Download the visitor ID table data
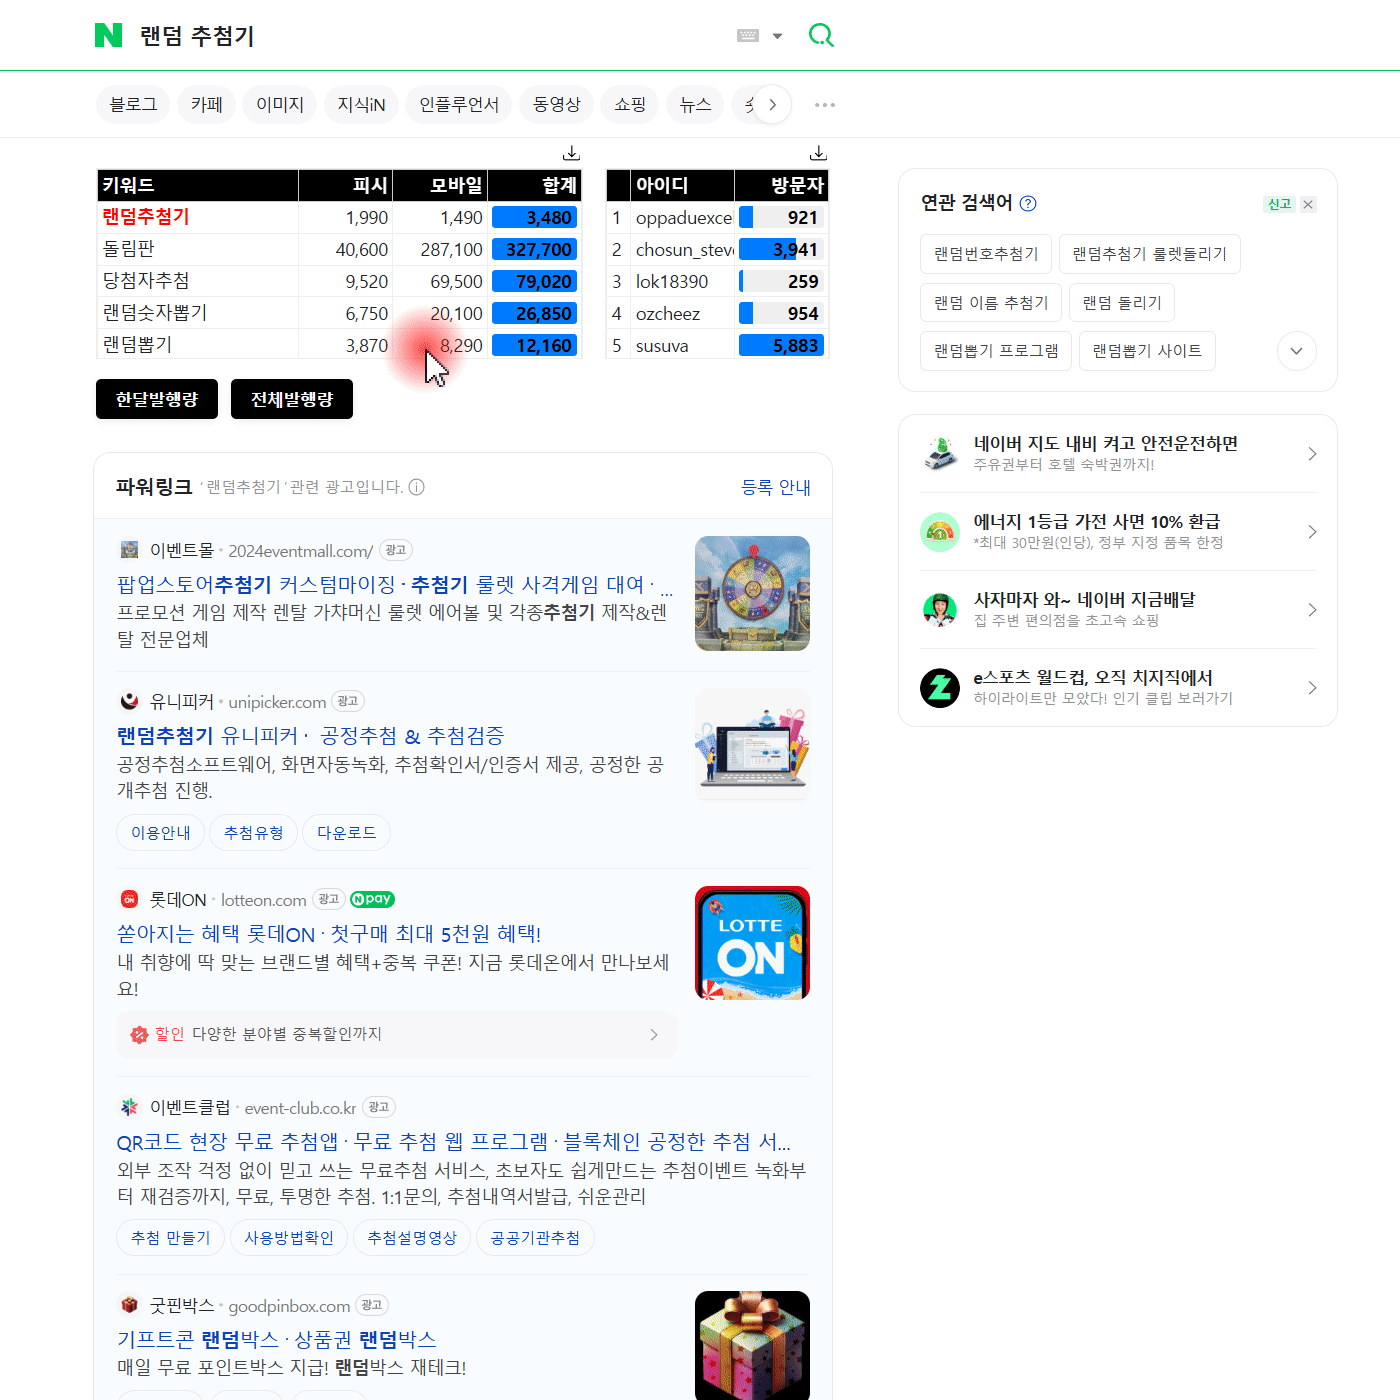Viewport: 1400px width, 1400px height. click(x=818, y=153)
